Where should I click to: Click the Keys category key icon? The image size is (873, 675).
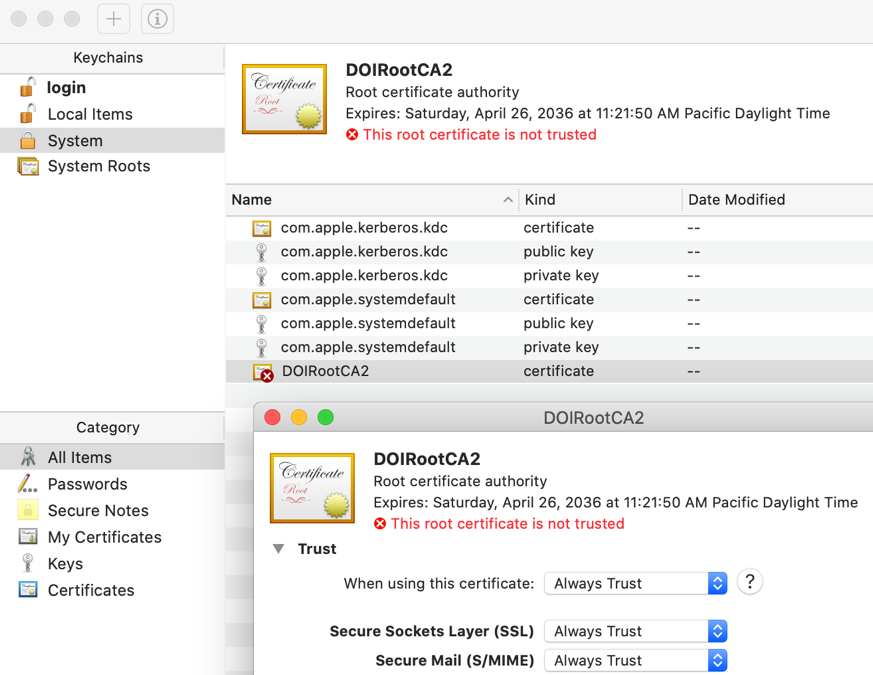click(27, 563)
